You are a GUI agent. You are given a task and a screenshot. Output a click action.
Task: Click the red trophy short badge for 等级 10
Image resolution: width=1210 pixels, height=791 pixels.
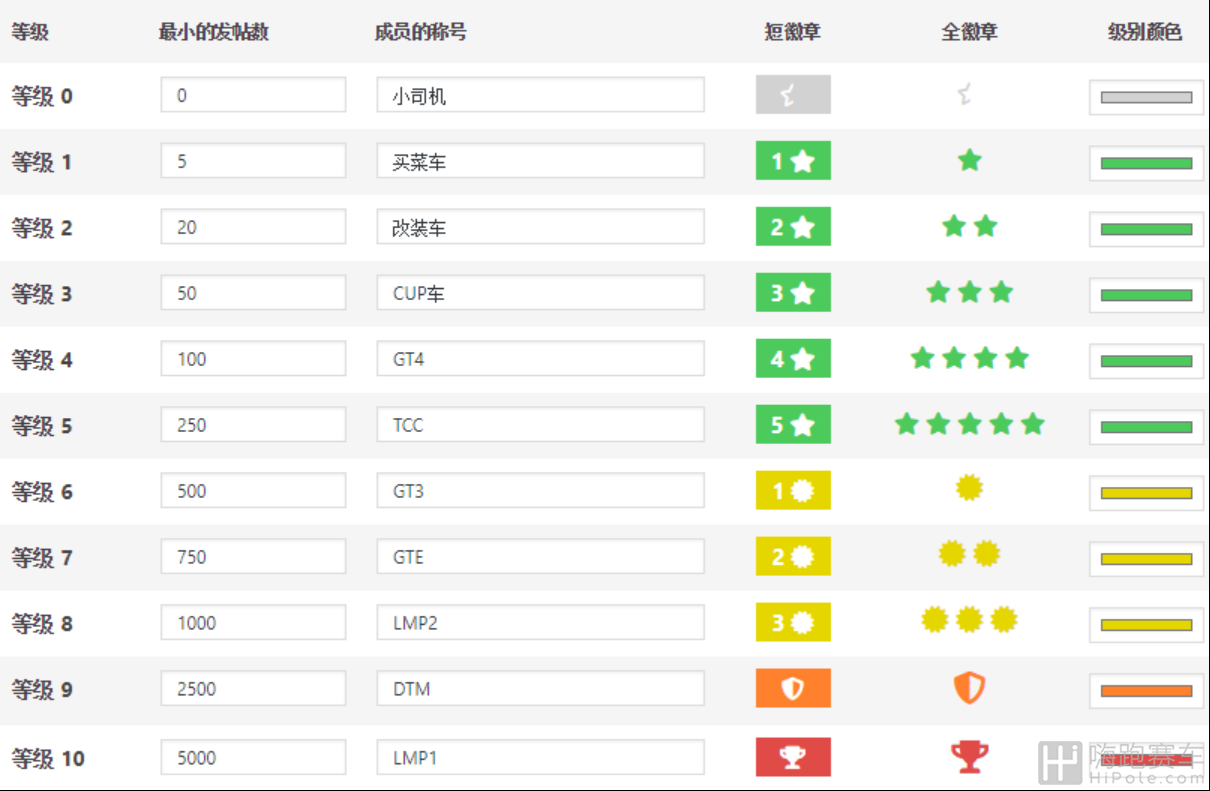[793, 756]
